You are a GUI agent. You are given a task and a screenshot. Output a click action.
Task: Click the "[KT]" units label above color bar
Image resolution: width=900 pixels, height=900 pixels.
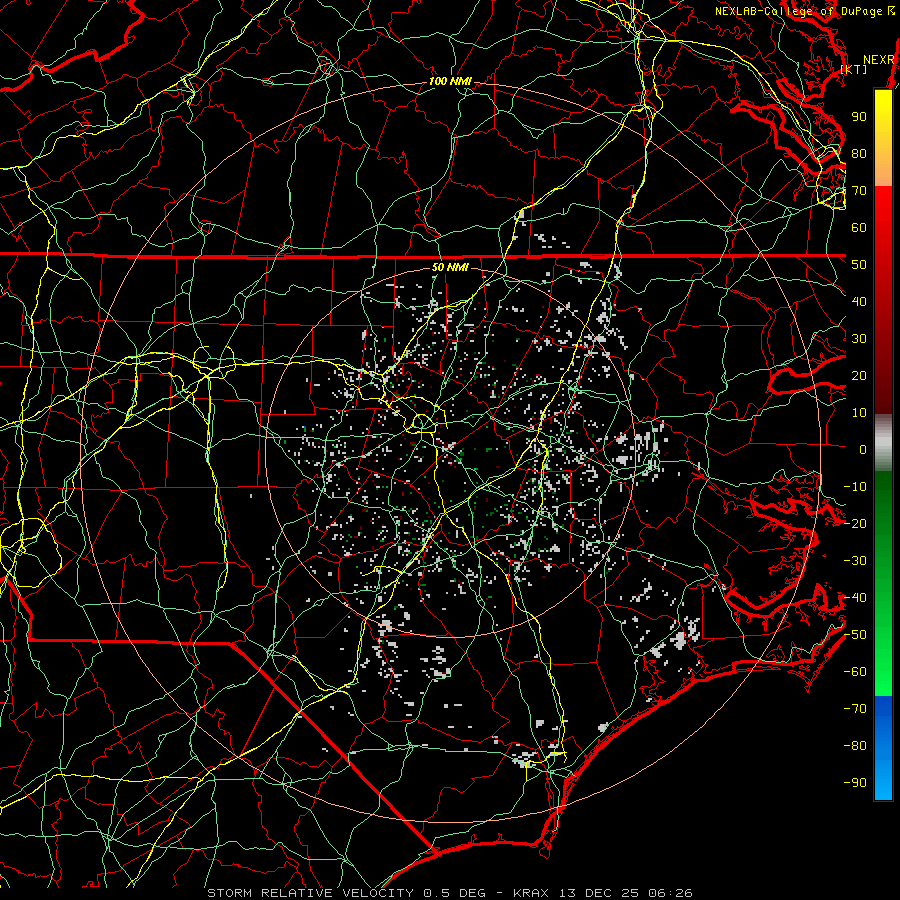pyautogui.click(x=854, y=69)
